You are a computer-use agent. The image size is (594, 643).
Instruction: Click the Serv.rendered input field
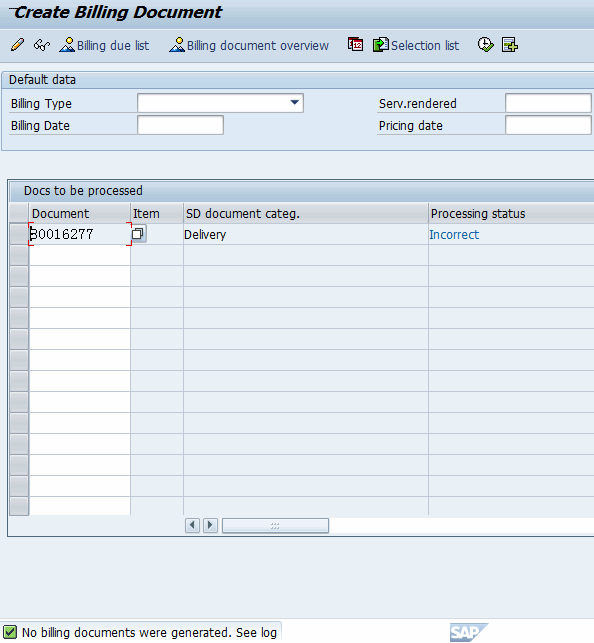tap(548, 103)
